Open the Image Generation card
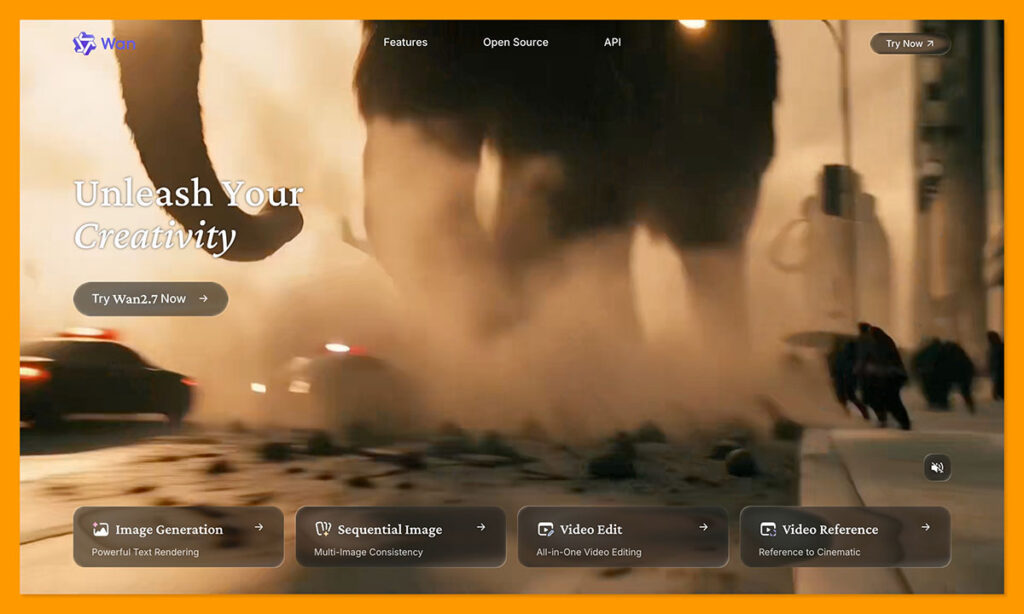The height and width of the screenshot is (614, 1024). pyautogui.click(x=178, y=537)
